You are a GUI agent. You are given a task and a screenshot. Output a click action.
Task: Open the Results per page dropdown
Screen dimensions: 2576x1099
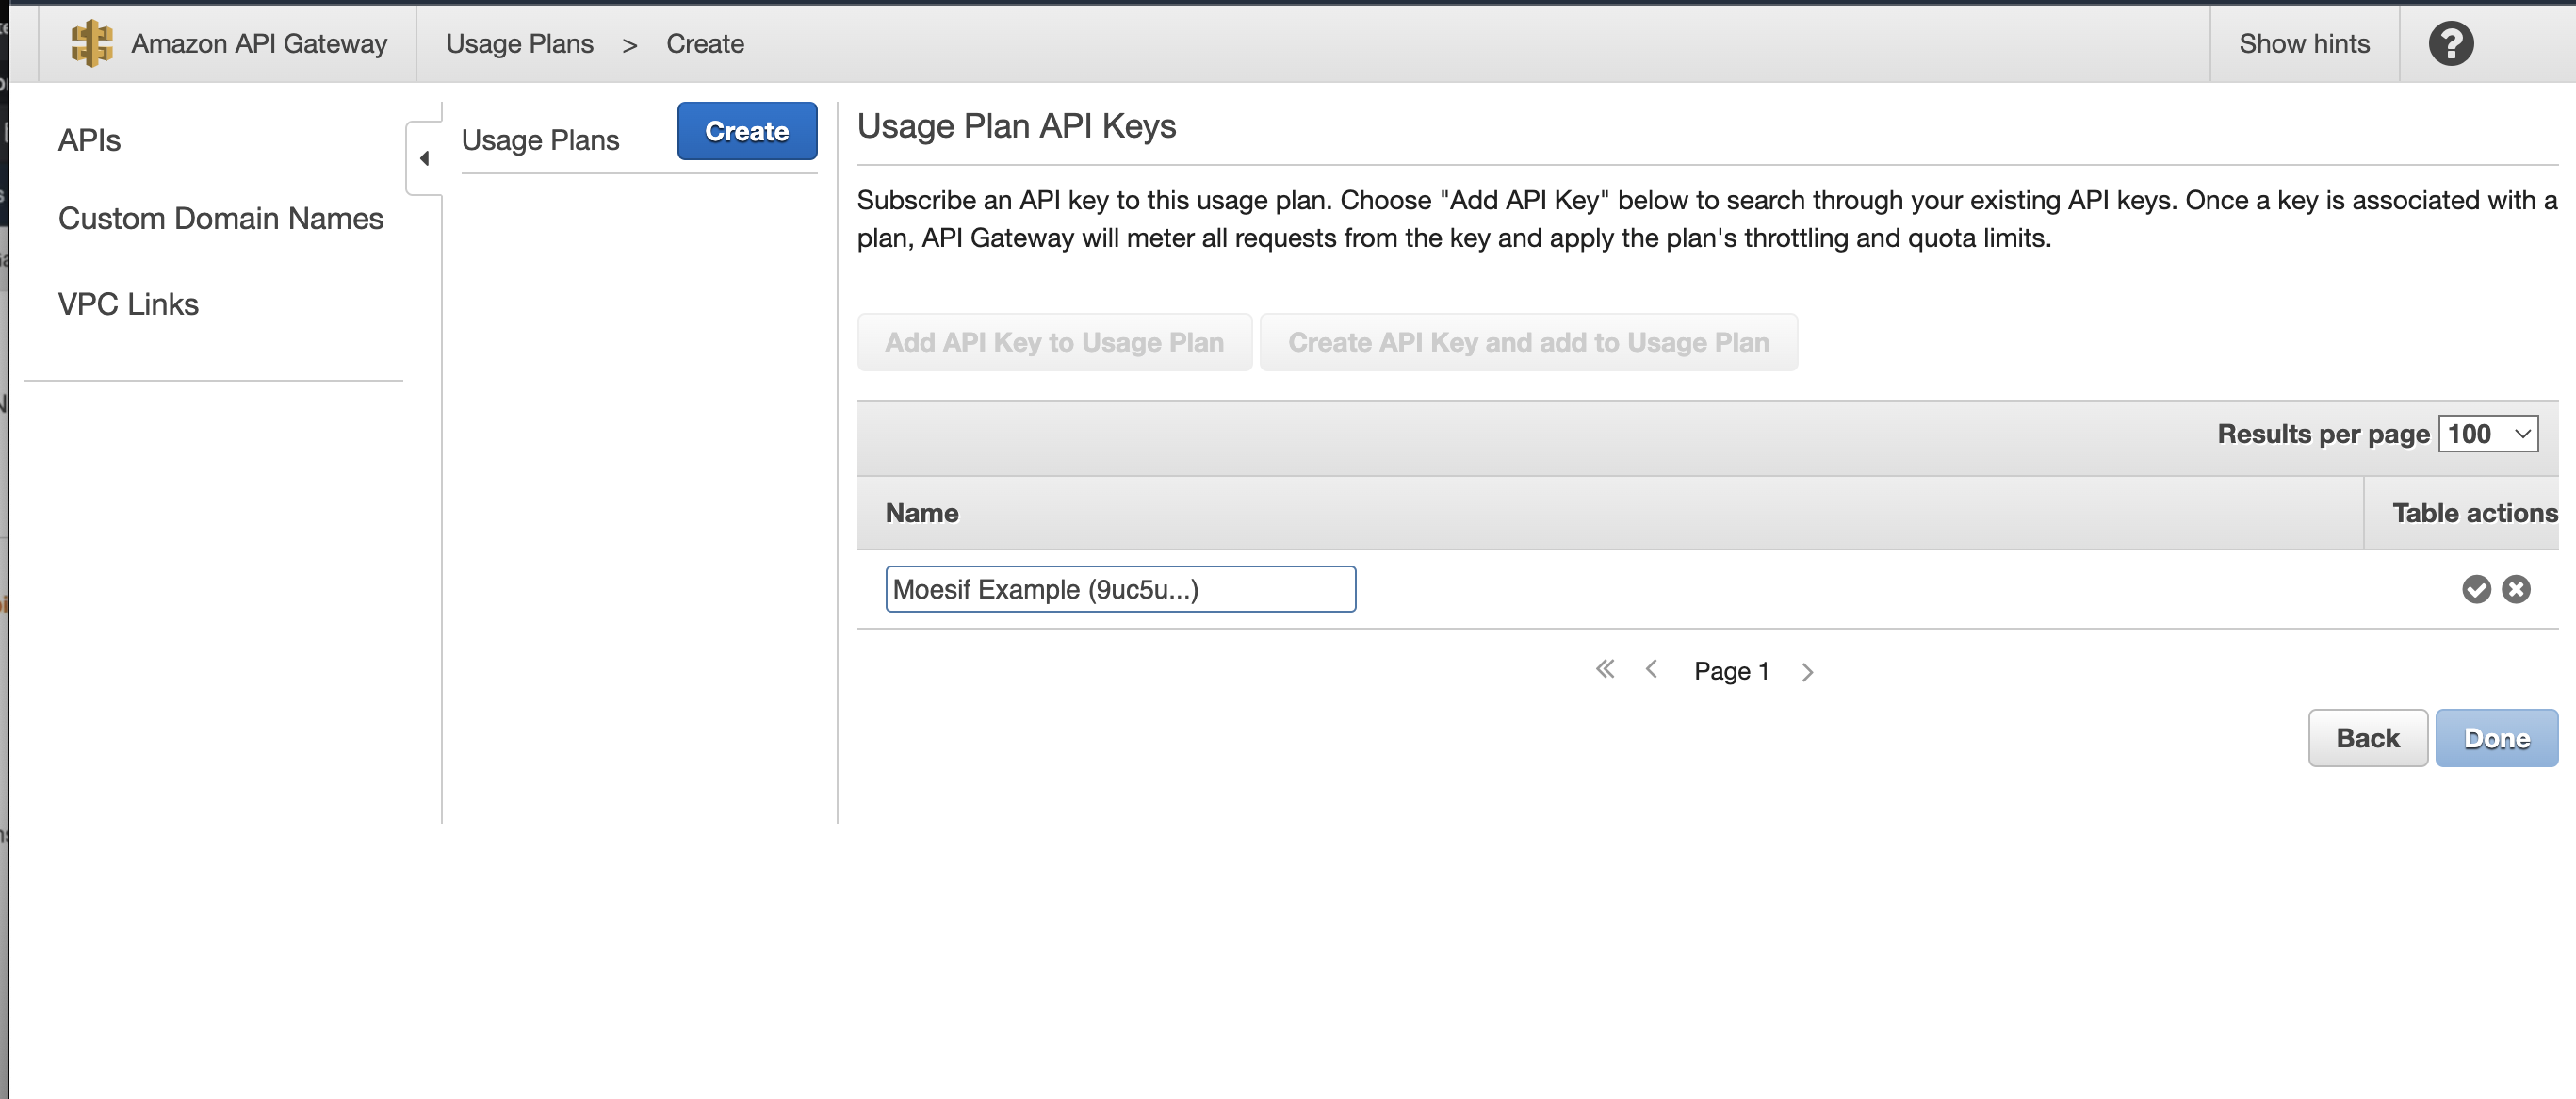[x=2489, y=433]
